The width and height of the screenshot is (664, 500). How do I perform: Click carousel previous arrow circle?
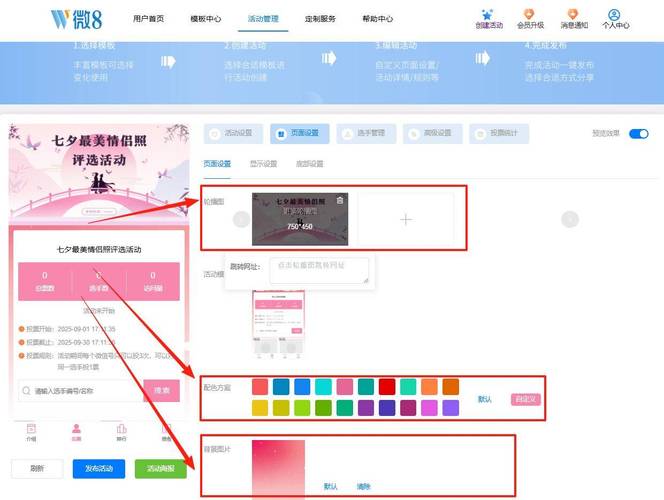click(241, 219)
